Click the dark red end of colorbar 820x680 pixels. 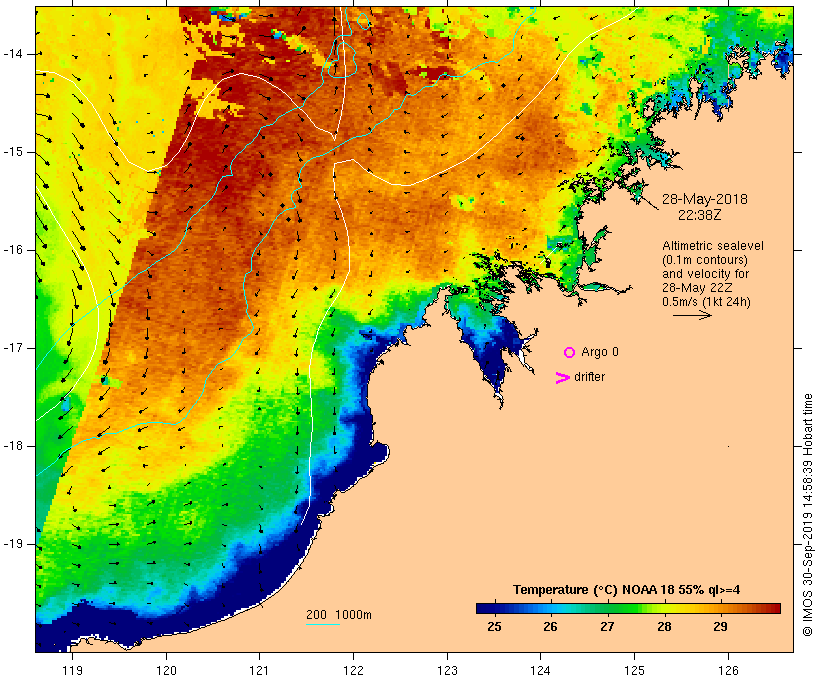[775, 608]
